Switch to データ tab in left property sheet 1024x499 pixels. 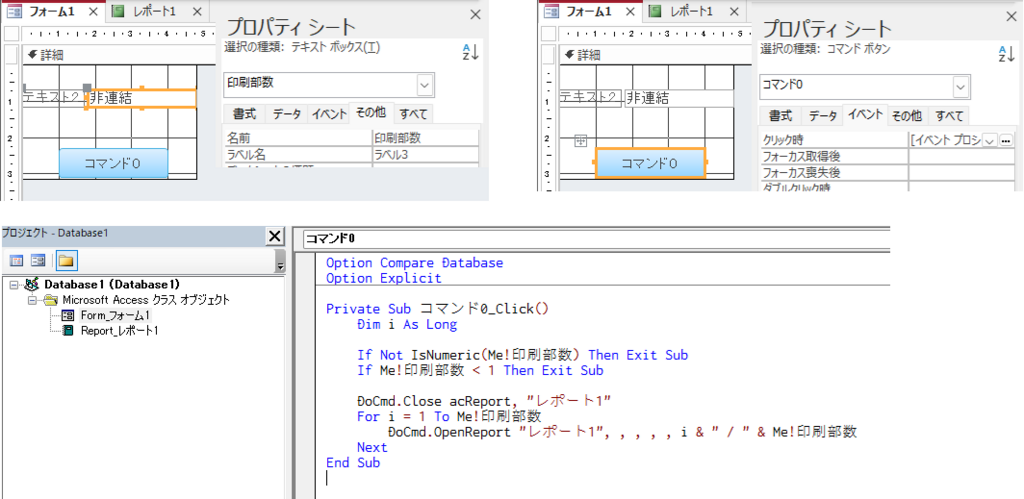(286, 114)
